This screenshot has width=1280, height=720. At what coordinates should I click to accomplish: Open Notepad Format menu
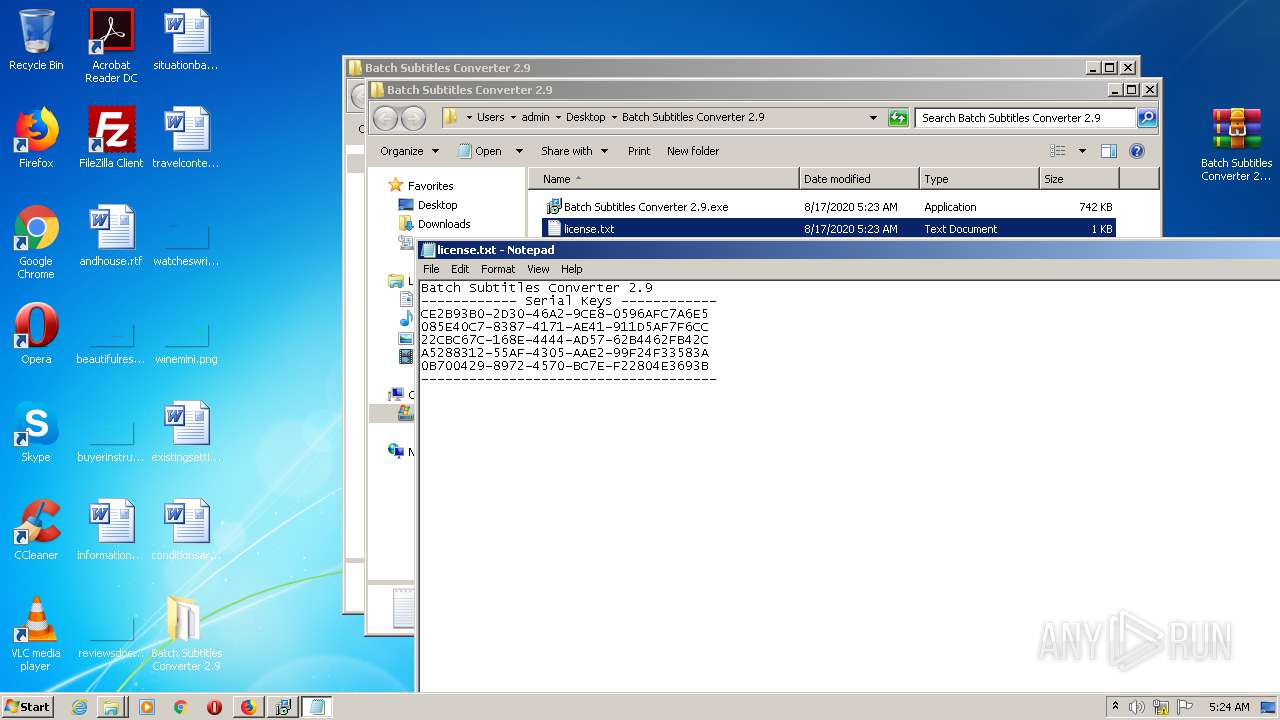[498, 269]
